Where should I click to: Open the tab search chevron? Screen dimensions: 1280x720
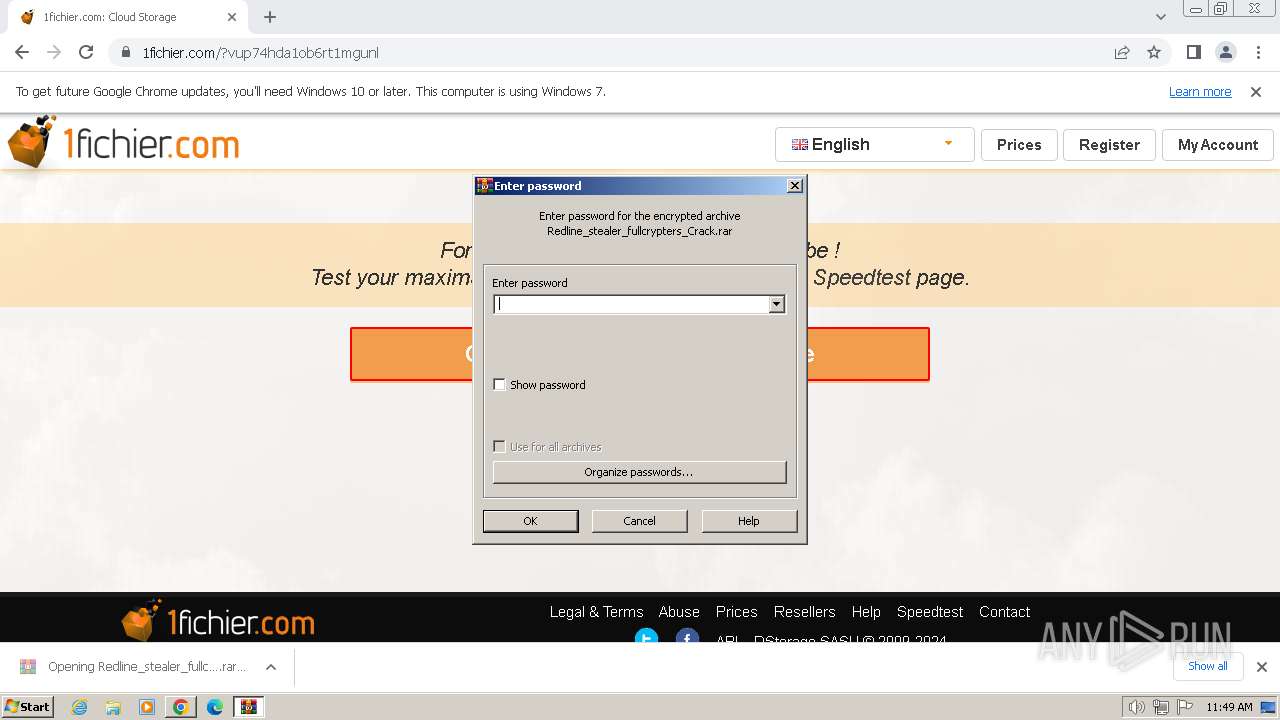[1161, 17]
